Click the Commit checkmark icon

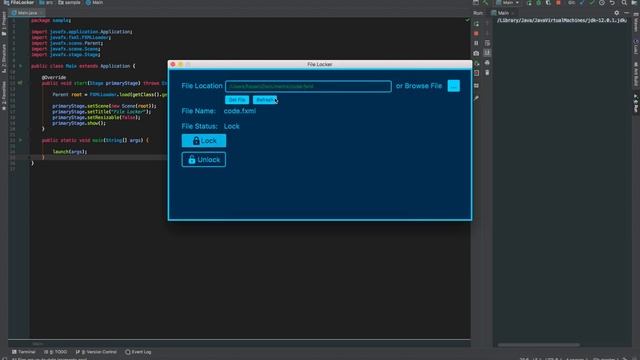click(592, 2)
